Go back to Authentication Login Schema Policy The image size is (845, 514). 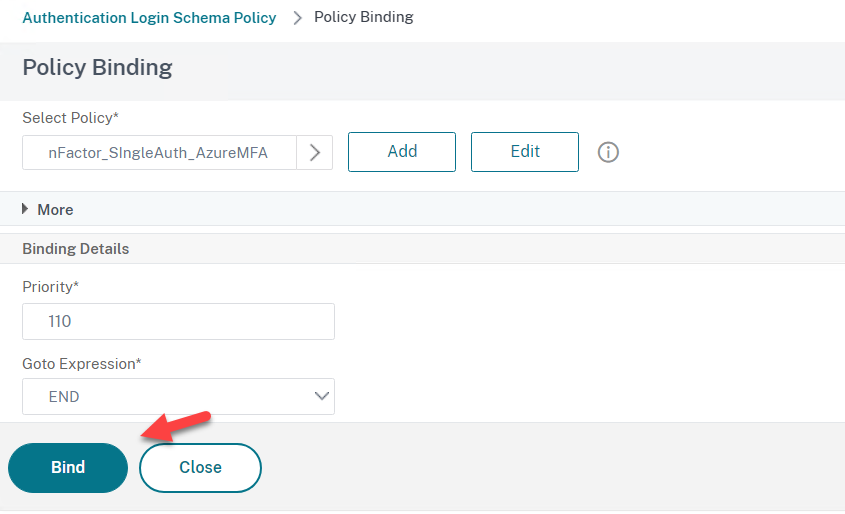[x=149, y=18]
